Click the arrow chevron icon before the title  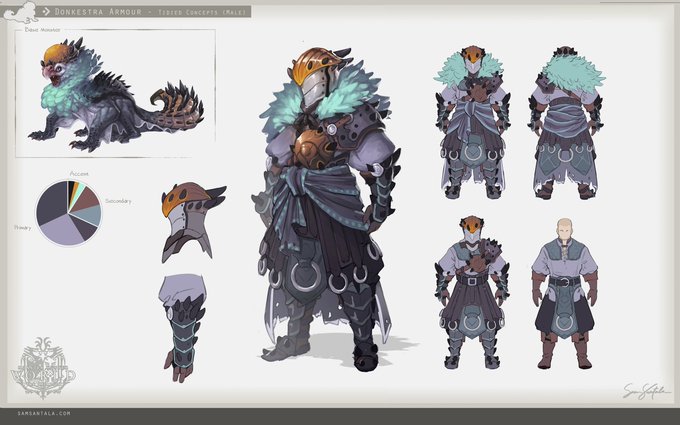[x=46, y=12]
